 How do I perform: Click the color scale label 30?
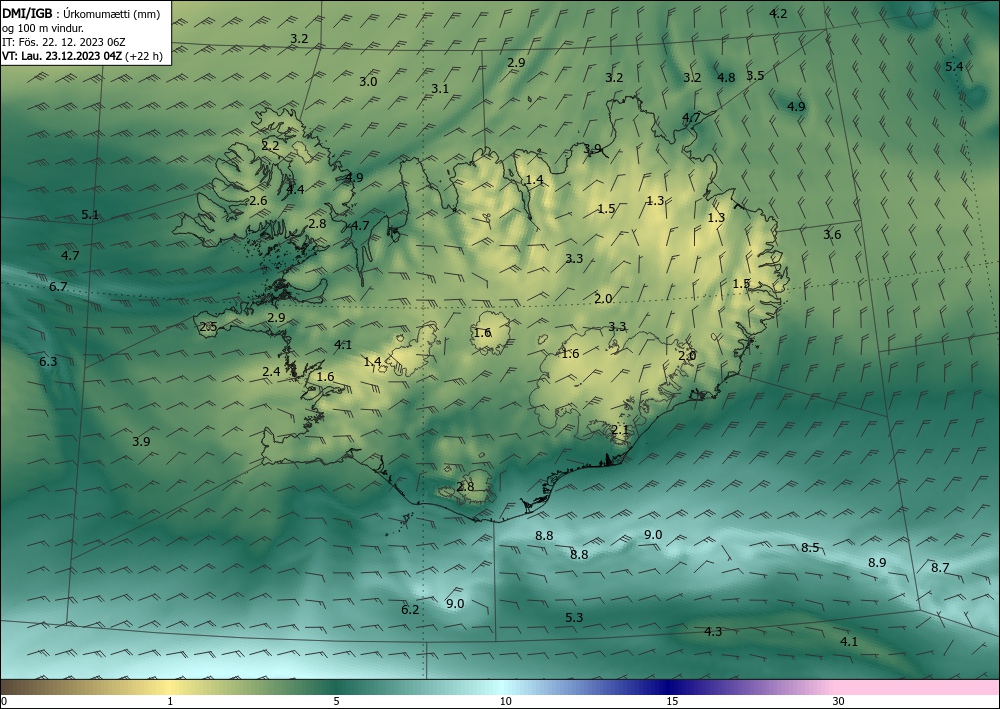pos(839,702)
